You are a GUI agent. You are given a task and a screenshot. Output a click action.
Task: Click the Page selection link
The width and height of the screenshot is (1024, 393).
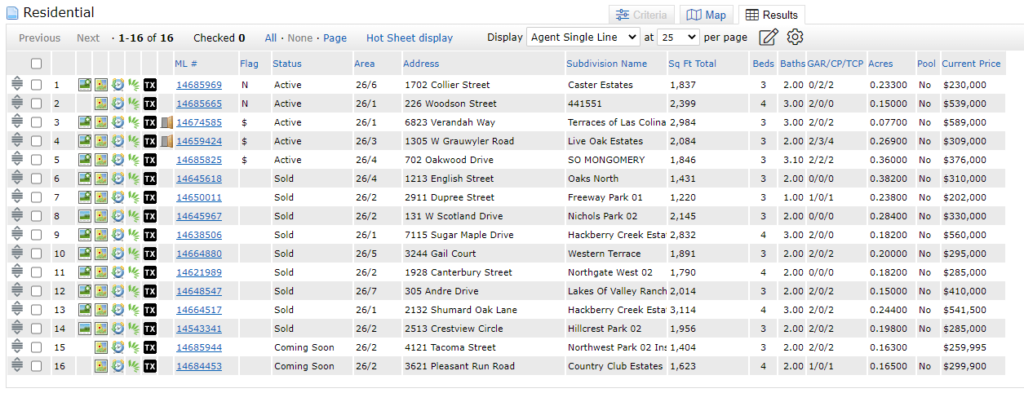(335, 38)
